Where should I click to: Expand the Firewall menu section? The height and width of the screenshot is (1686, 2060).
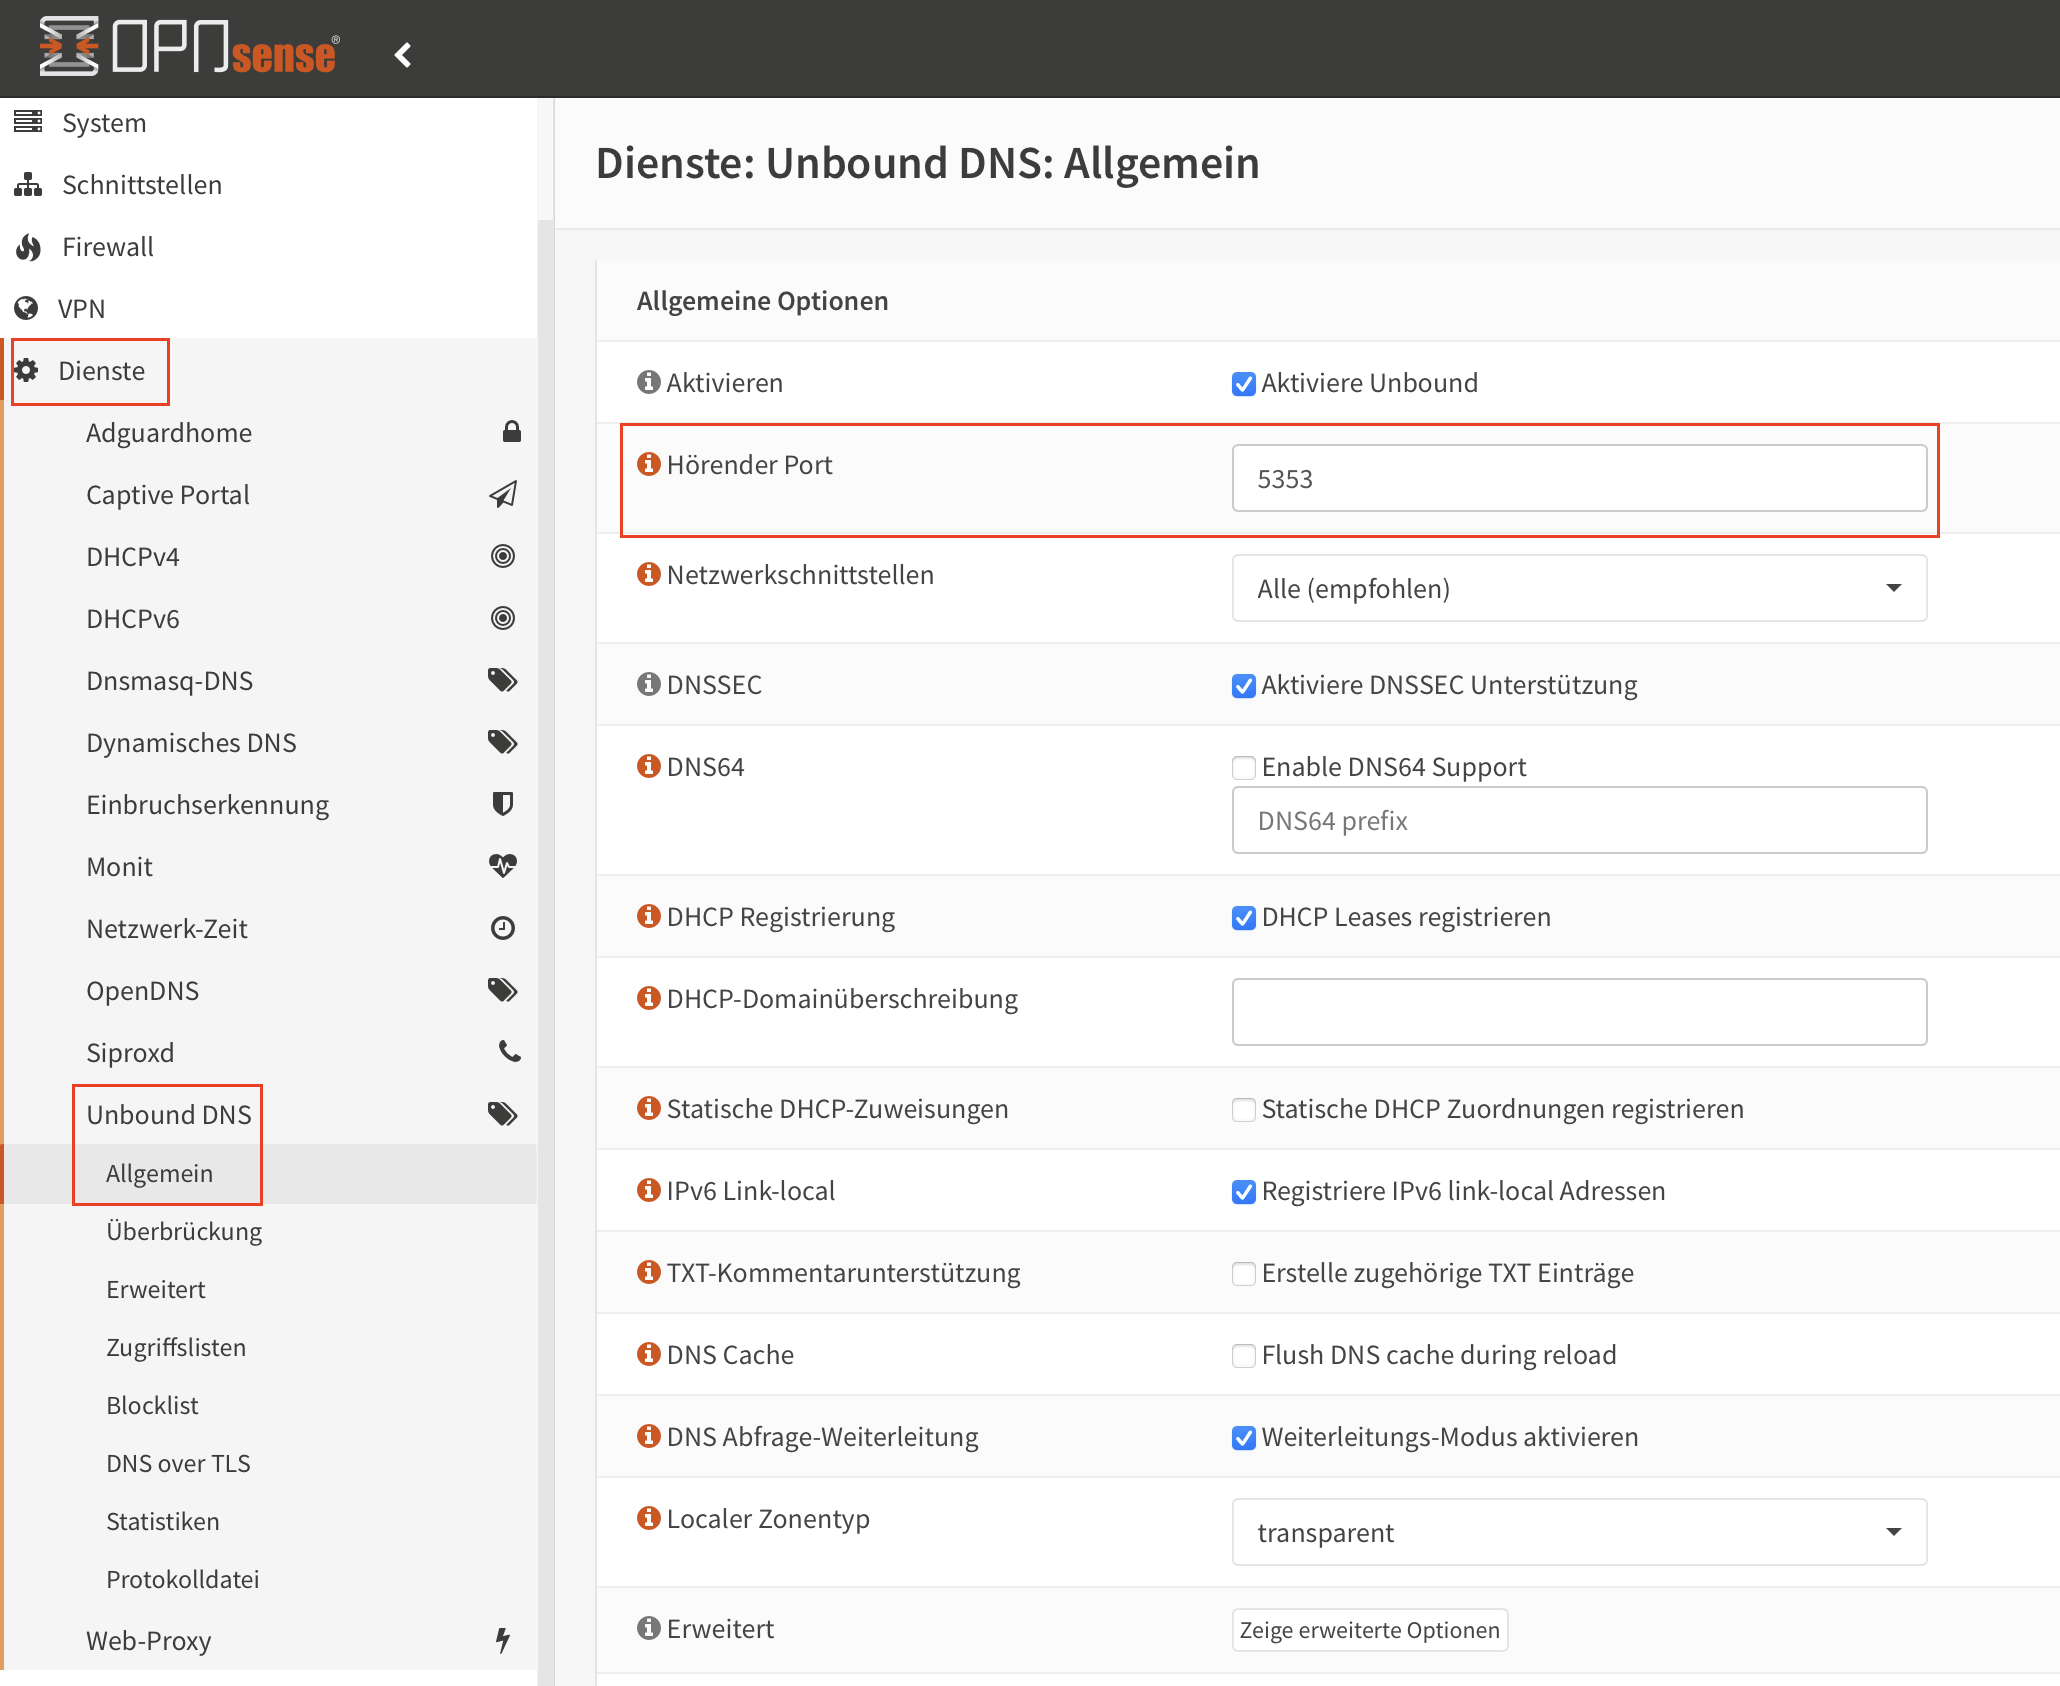(108, 247)
